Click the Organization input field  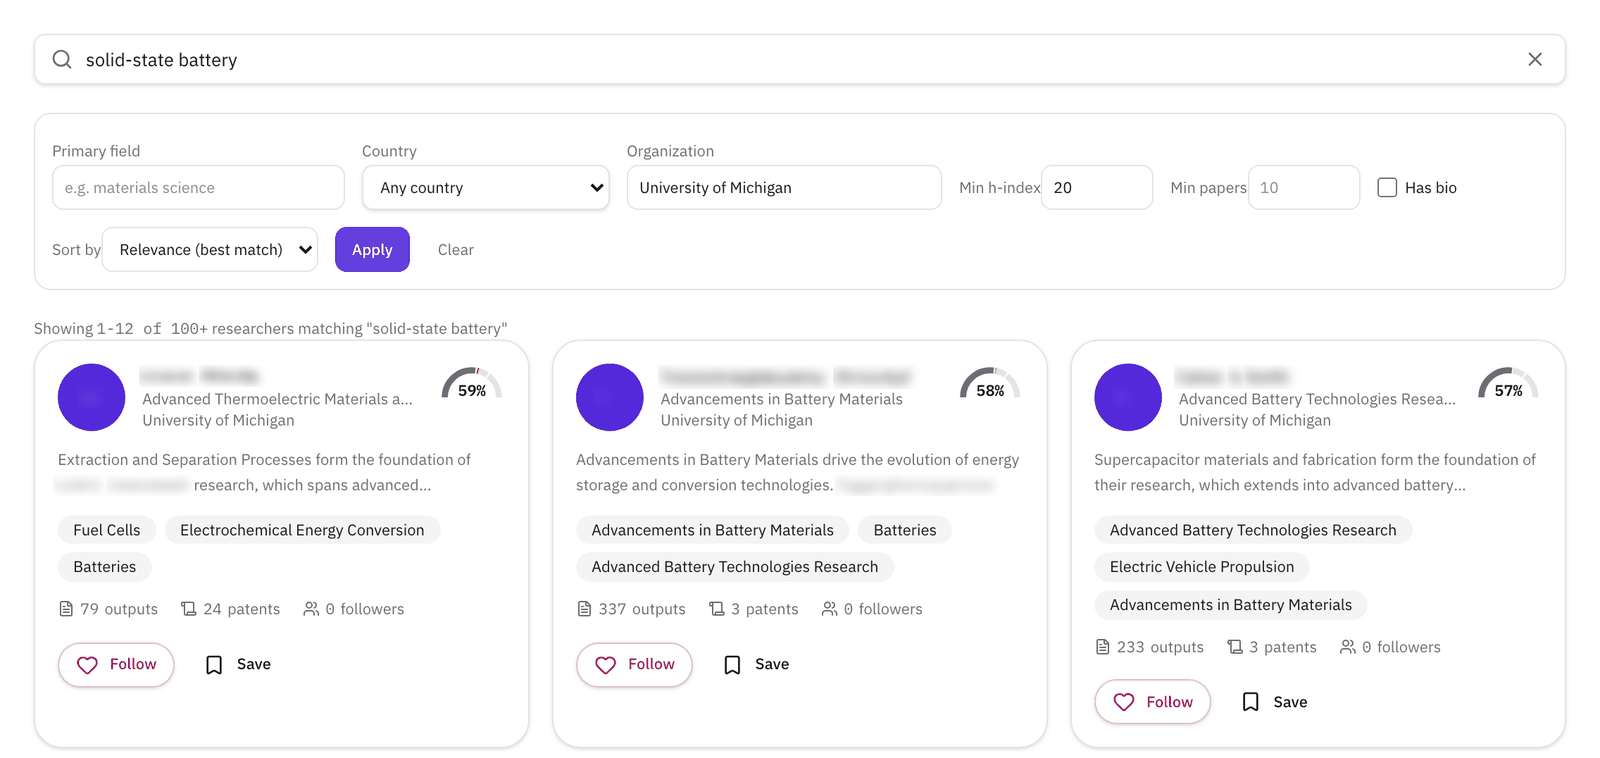point(784,187)
